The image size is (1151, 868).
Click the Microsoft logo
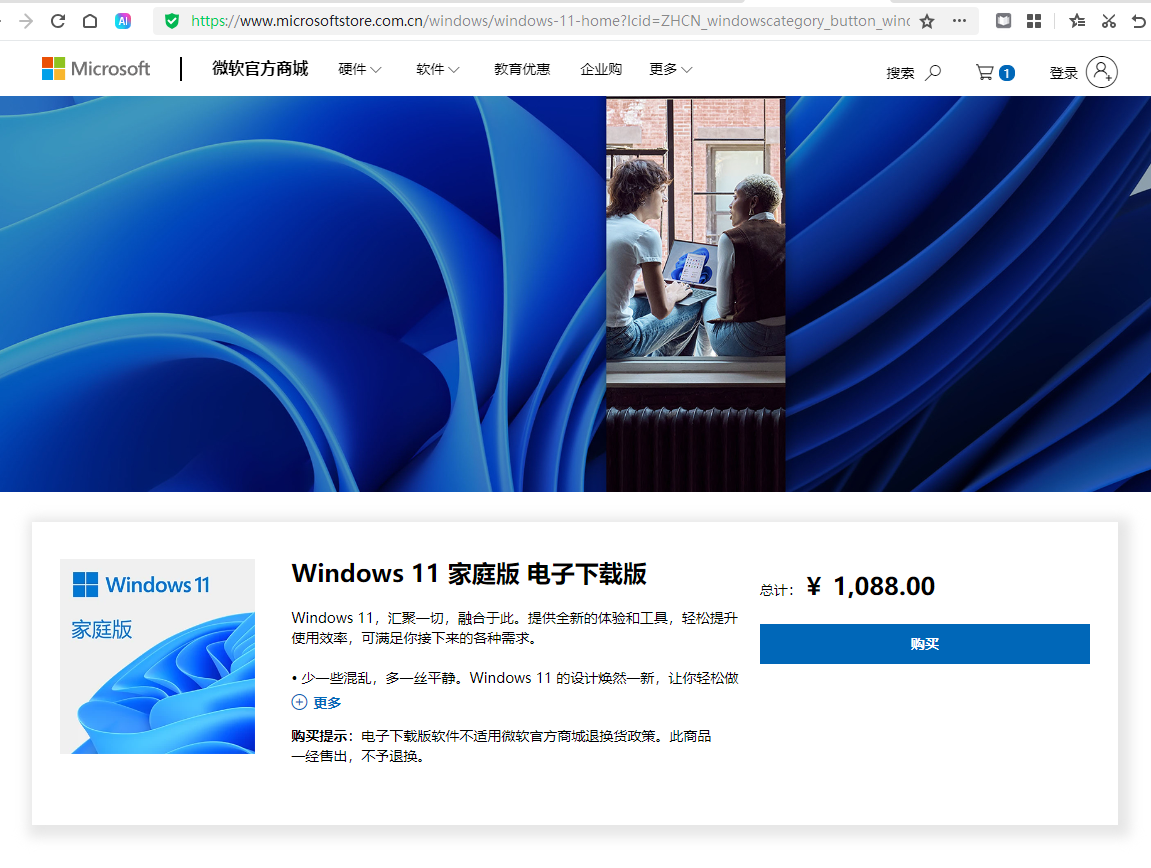tap(96, 68)
